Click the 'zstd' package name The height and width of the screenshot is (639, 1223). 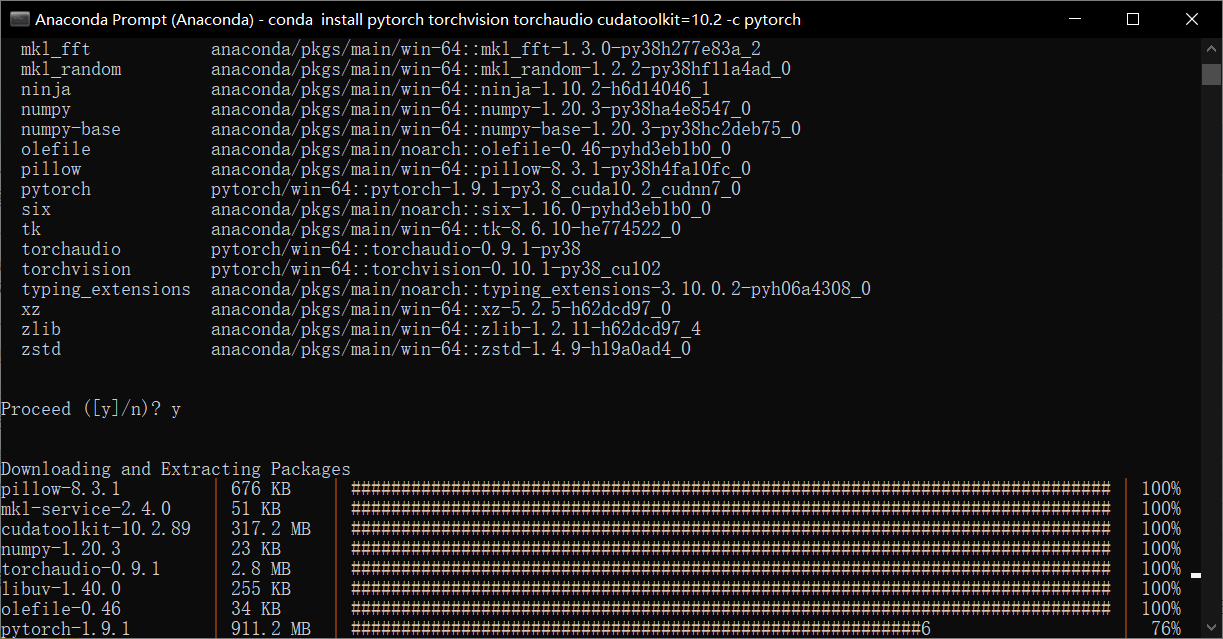(41, 349)
